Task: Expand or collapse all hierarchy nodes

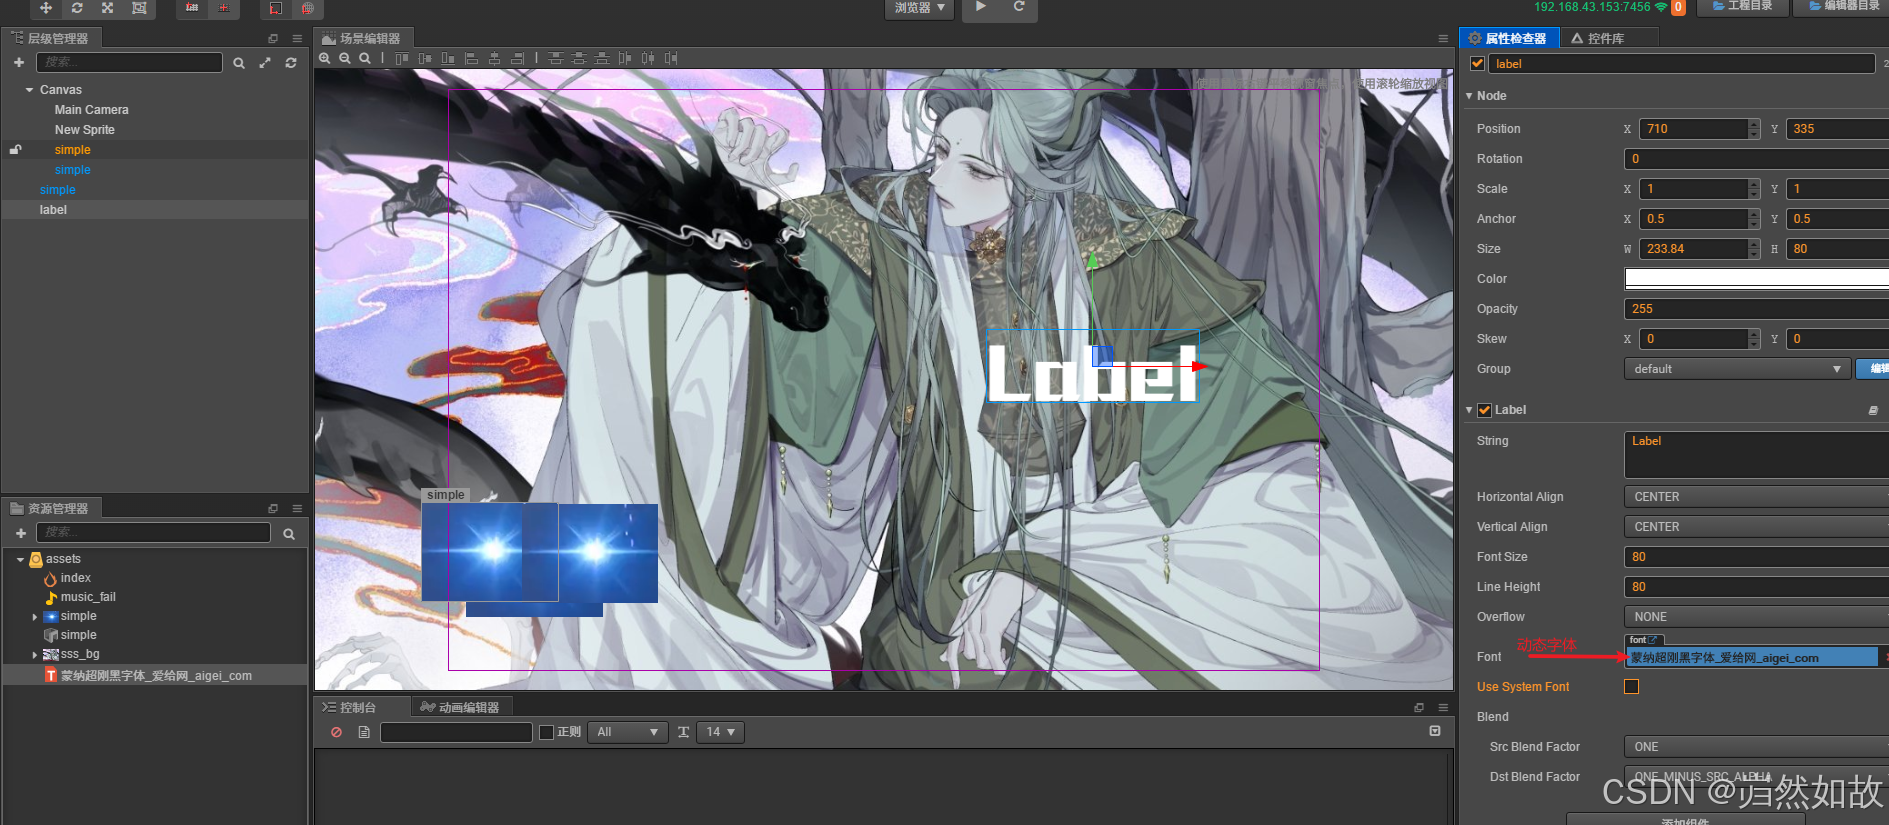Action: (x=265, y=63)
